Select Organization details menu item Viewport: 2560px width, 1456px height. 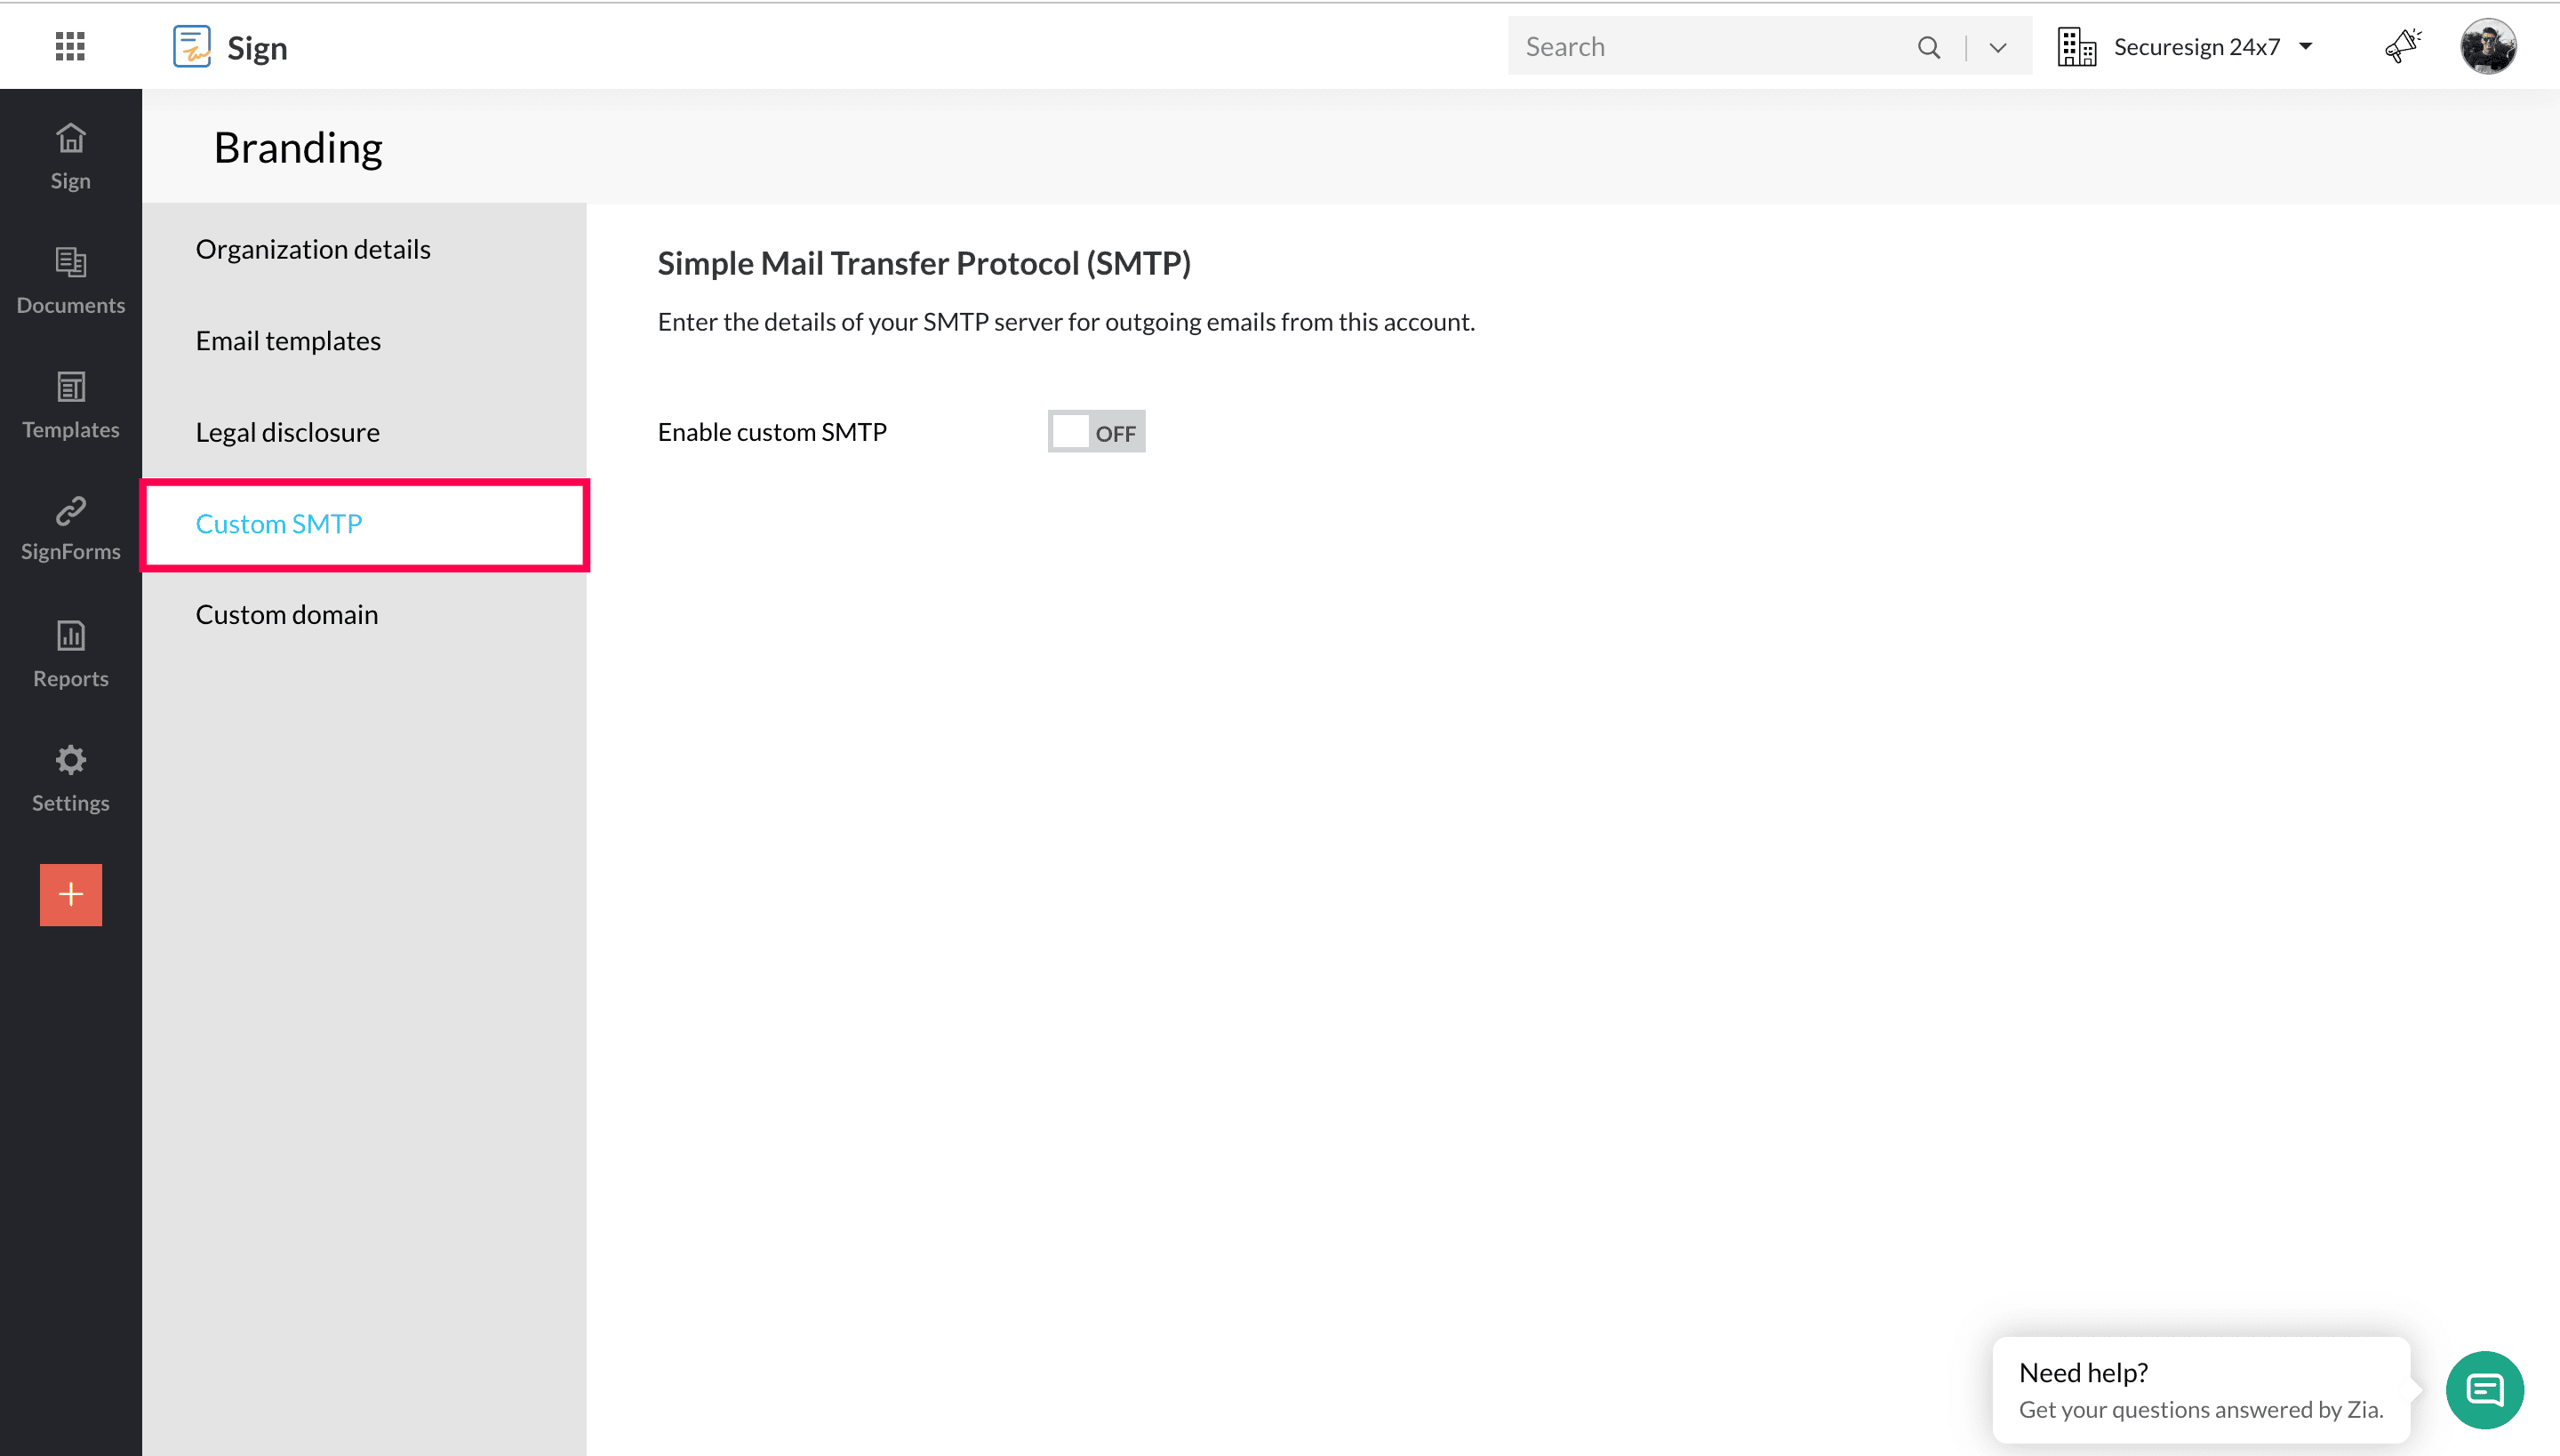point(313,249)
